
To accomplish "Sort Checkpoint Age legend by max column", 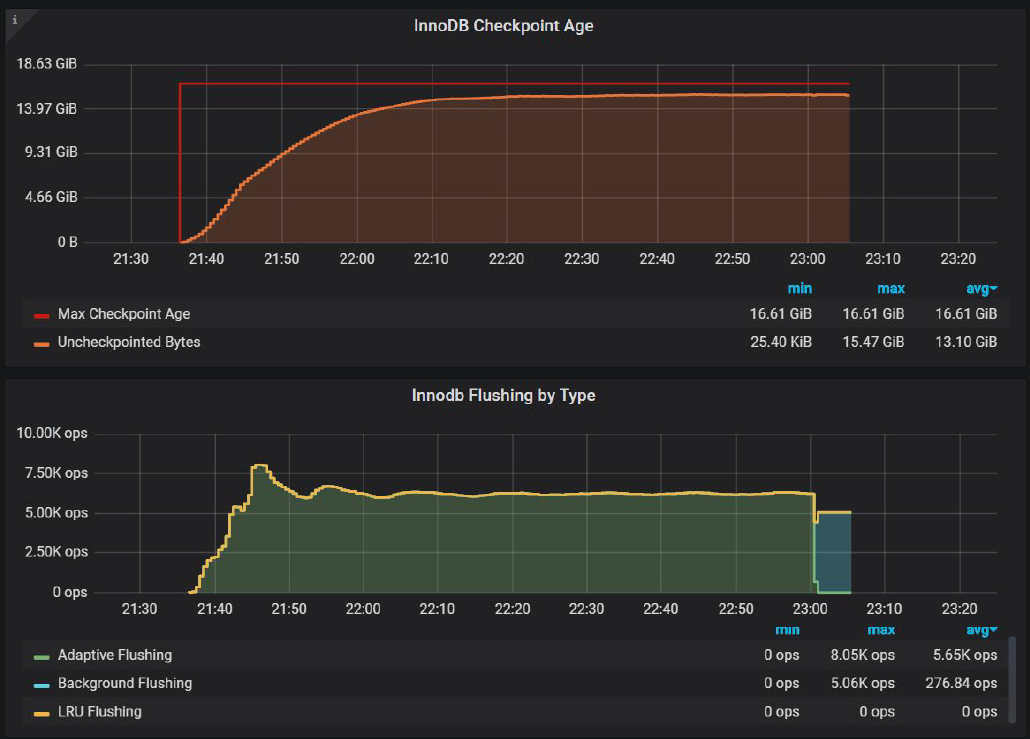I will 890,289.
